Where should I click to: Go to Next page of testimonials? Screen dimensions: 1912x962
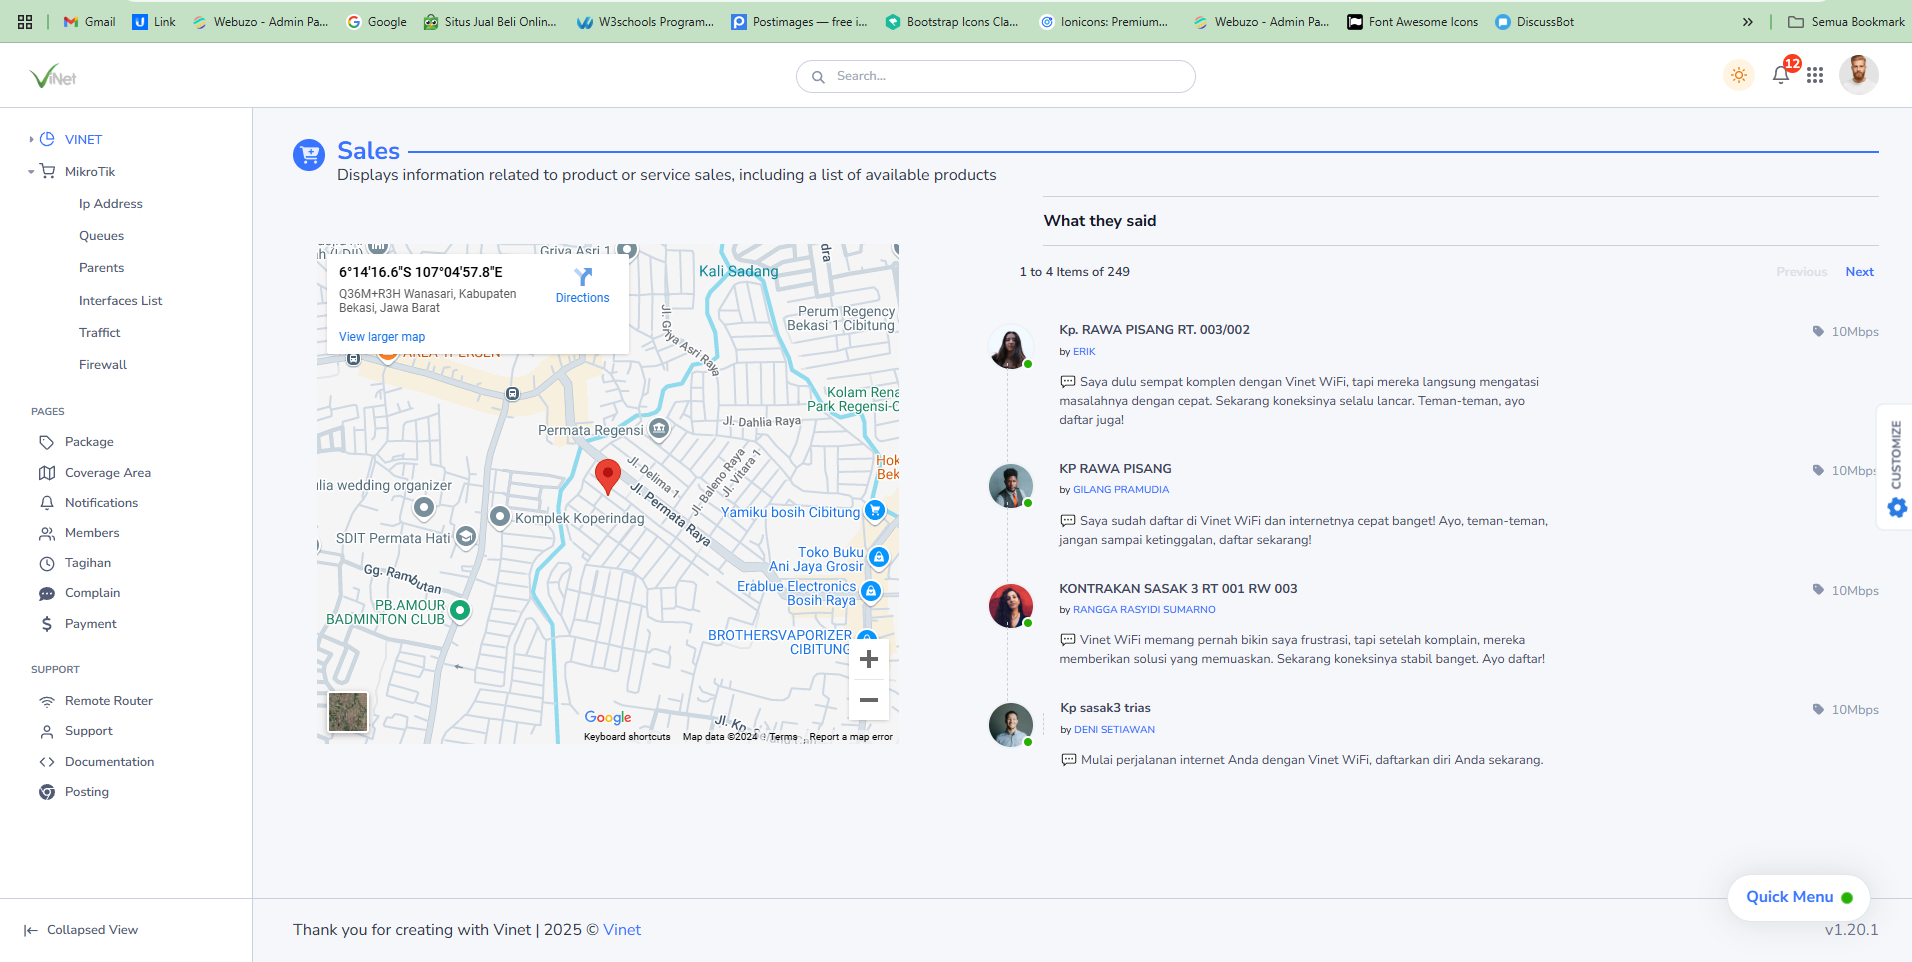pos(1859,272)
